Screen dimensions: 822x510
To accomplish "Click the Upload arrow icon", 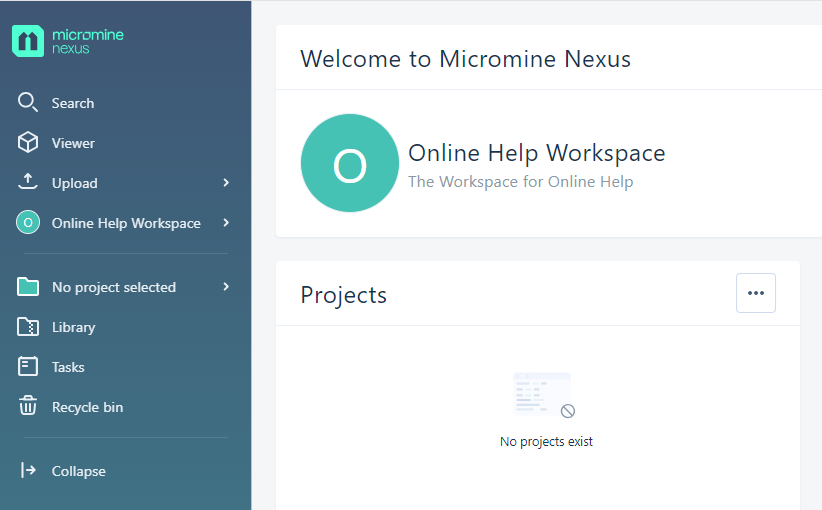I will click(x=28, y=182).
